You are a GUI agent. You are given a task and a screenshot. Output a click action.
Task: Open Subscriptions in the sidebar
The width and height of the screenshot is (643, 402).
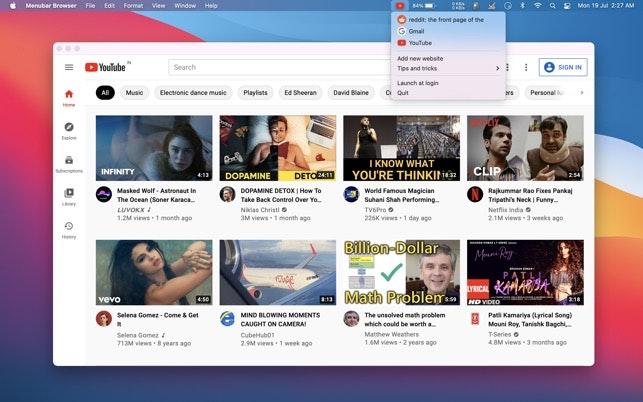[69, 163]
